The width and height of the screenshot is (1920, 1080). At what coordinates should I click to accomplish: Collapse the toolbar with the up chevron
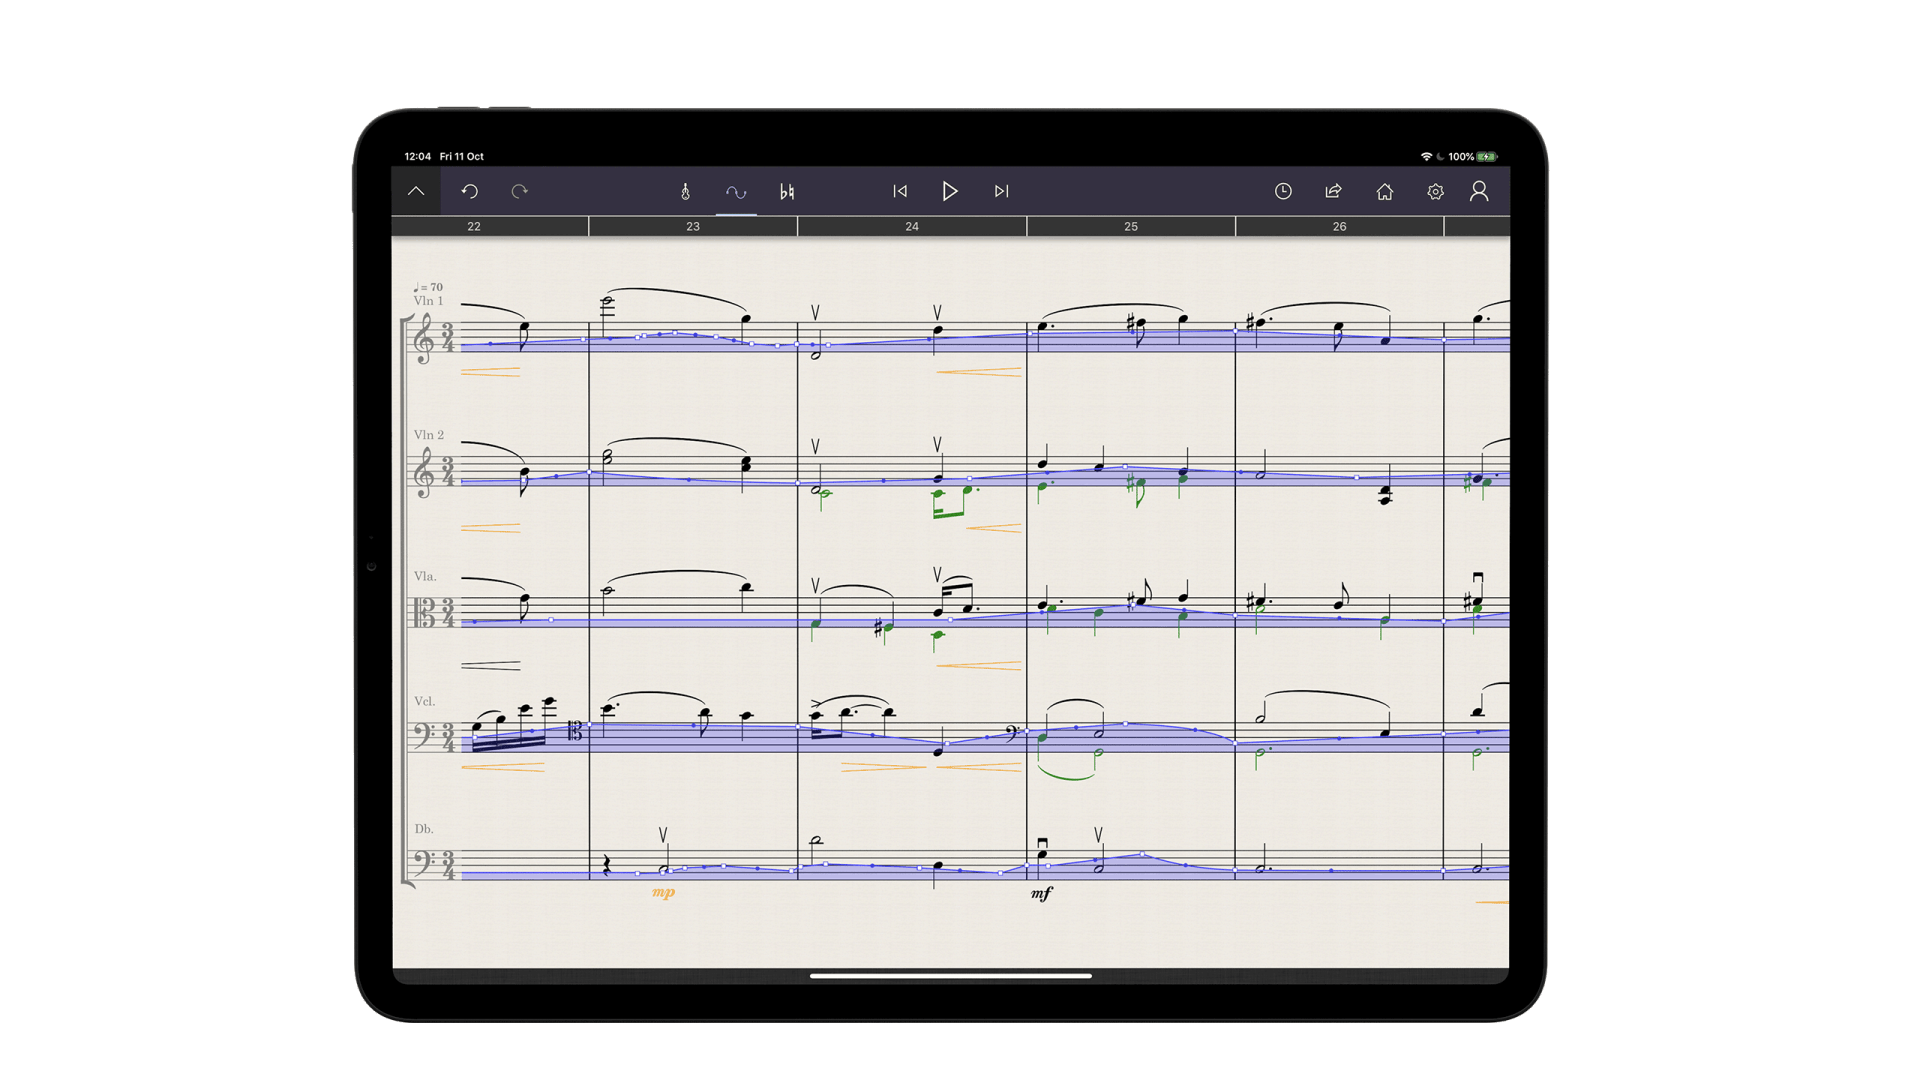click(416, 191)
